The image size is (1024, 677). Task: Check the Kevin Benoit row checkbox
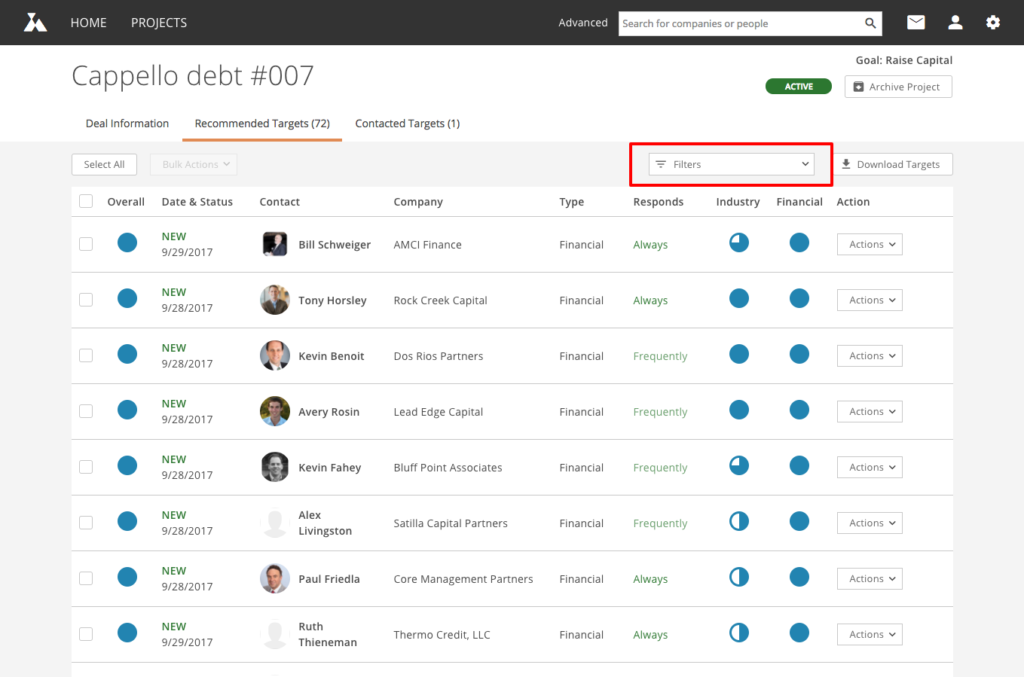(x=86, y=356)
